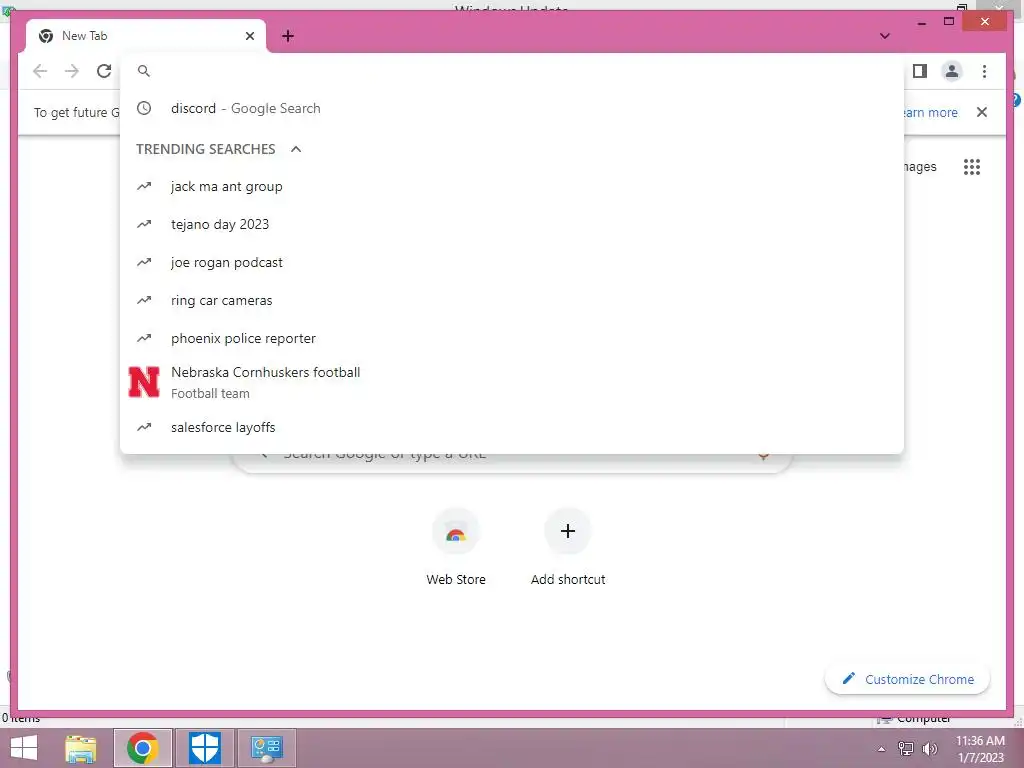Viewport: 1024px width, 768px height.
Task: Open the Google apps grid
Action: click(x=972, y=167)
